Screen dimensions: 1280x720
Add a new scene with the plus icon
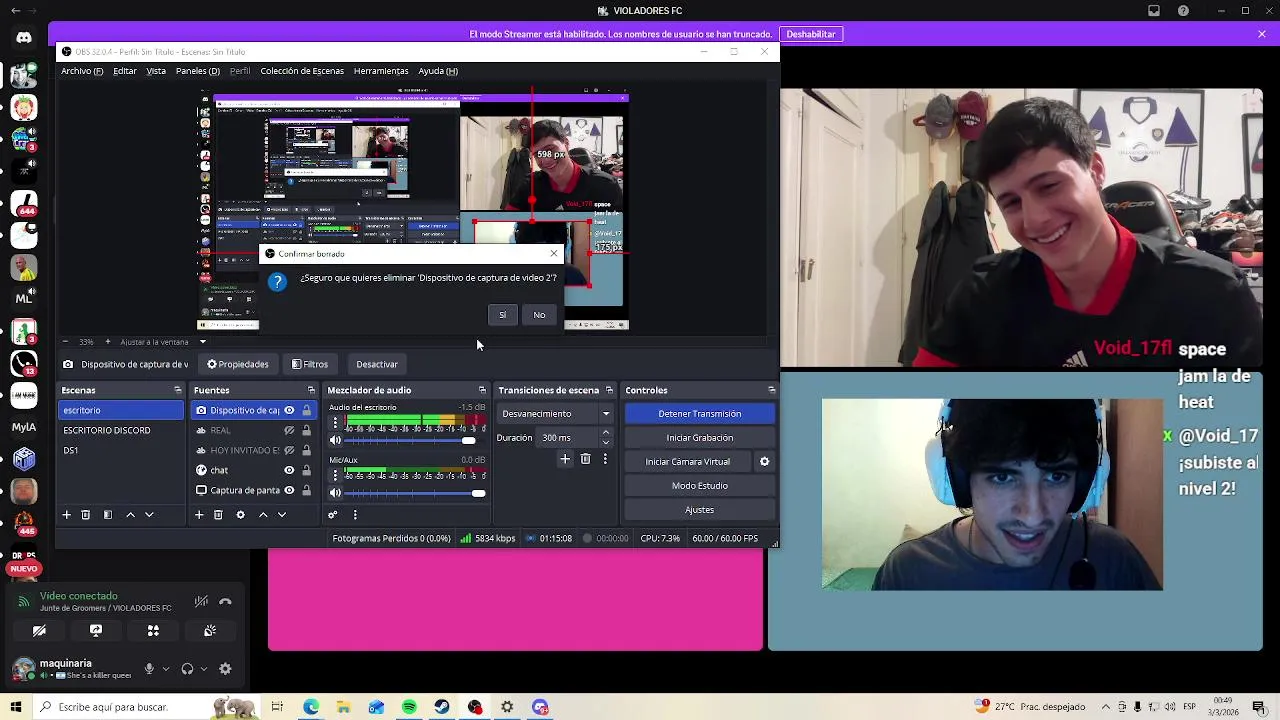tap(66, 515)
